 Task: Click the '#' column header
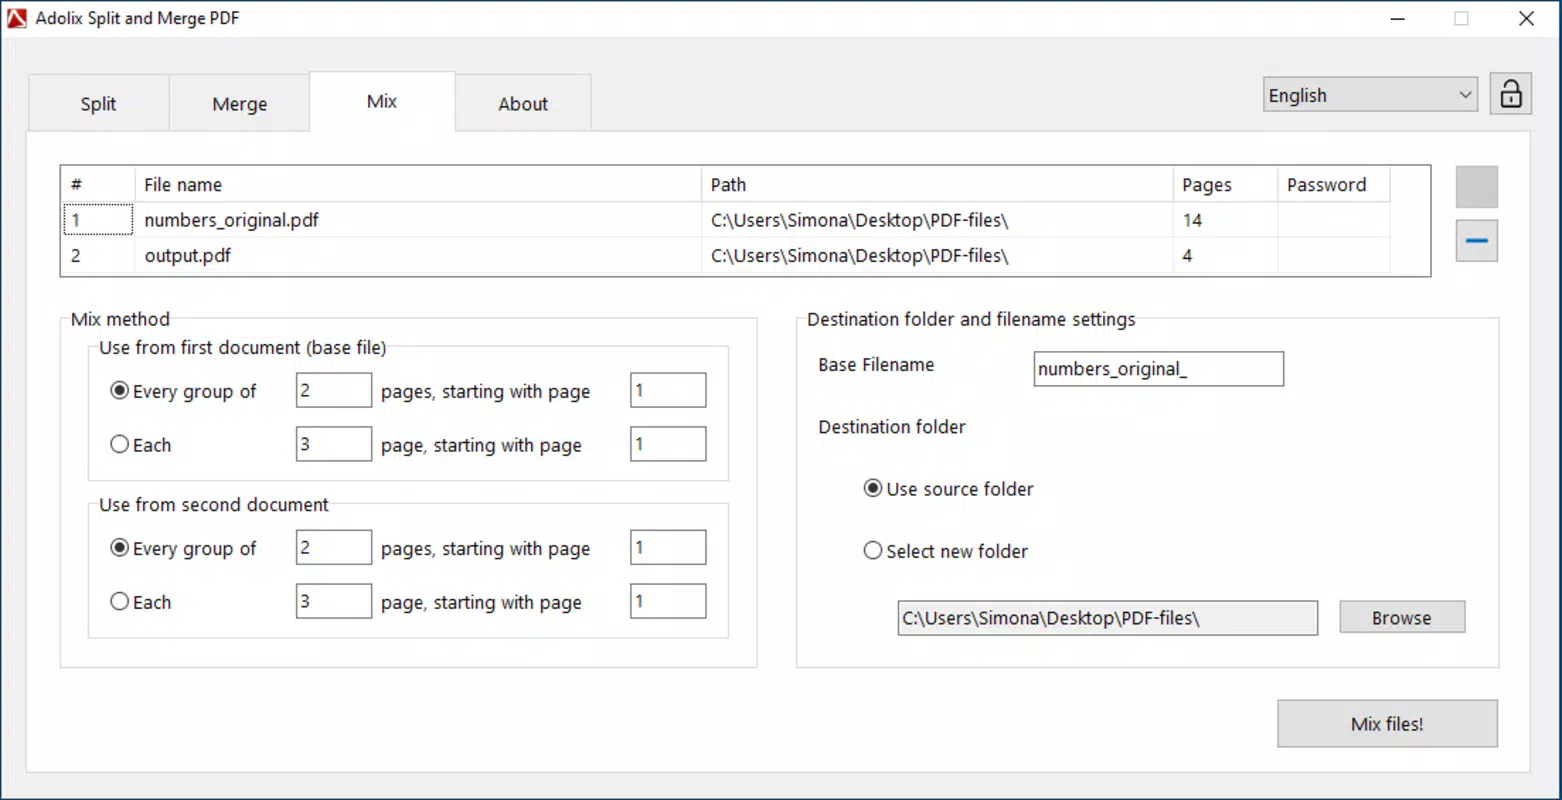[98, 184]
